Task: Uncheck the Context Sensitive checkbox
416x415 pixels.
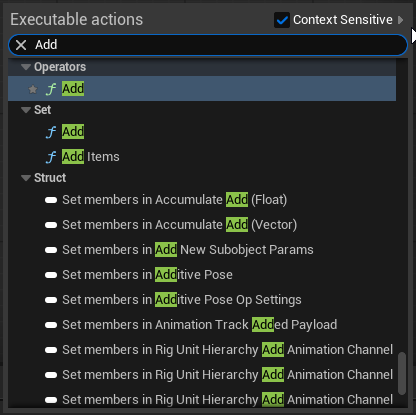Action: point(282,20)
